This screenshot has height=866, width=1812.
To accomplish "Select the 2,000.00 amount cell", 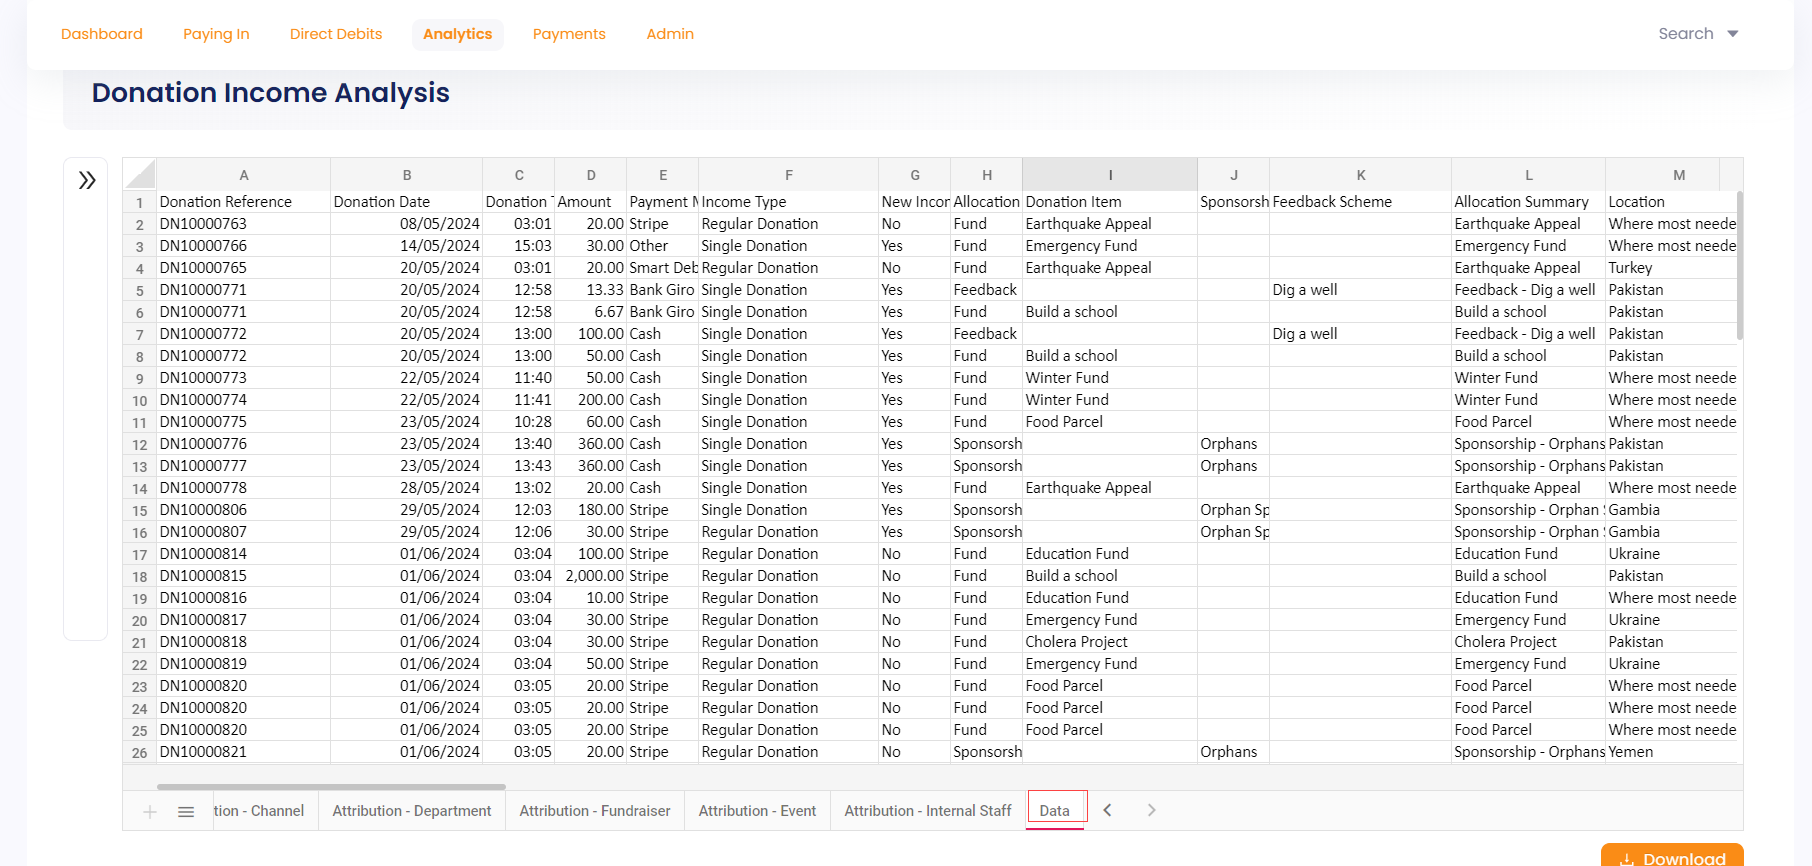I will click(x=591, y=576).
